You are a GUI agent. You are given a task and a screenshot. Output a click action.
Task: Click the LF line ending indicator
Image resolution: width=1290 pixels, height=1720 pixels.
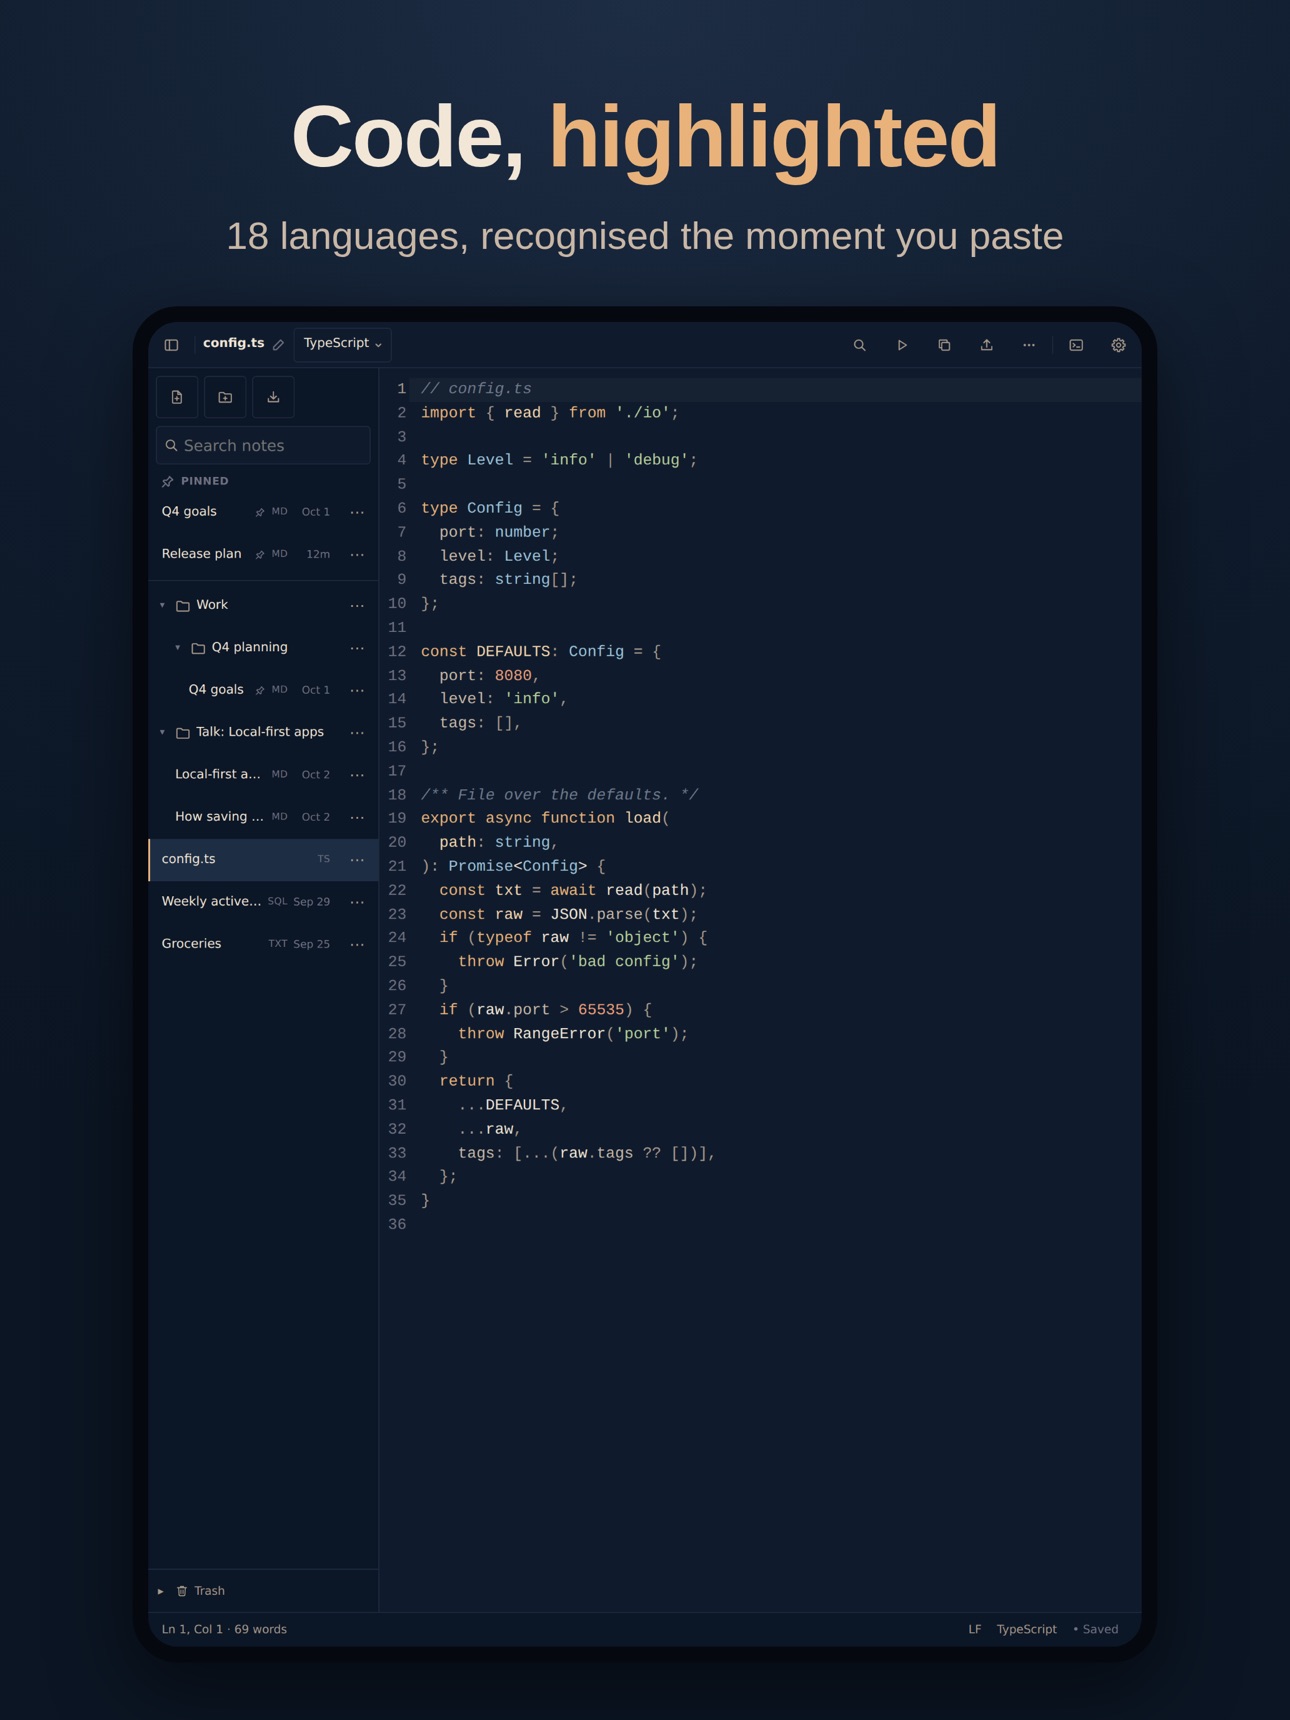pos(974,1629)
